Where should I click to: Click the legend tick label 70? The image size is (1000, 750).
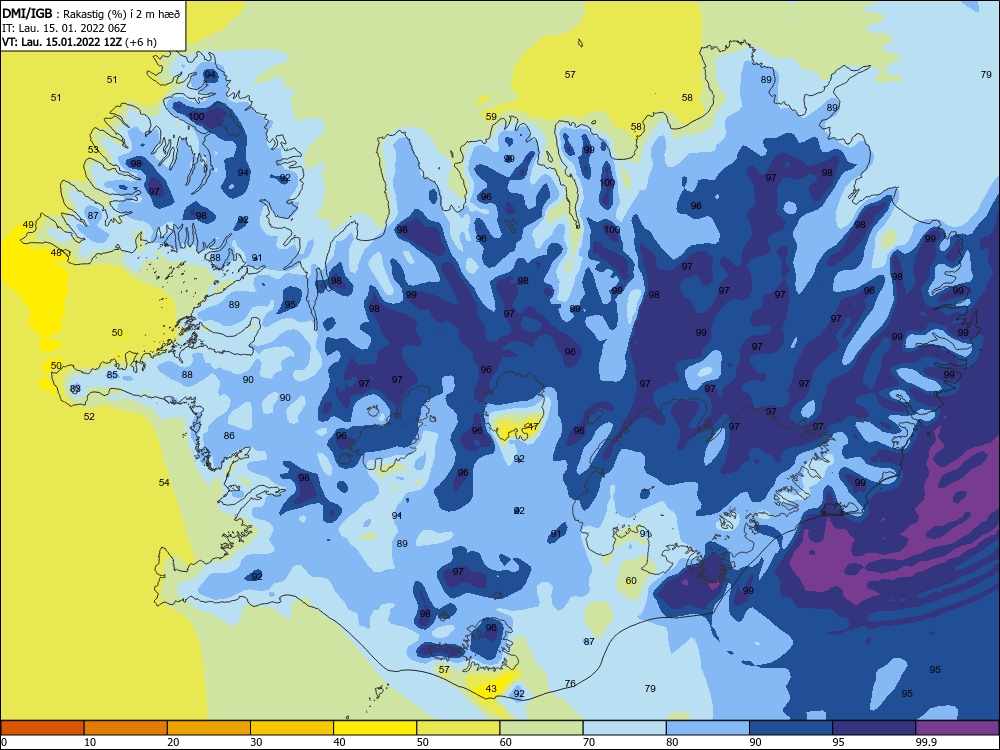coord(589,742)
